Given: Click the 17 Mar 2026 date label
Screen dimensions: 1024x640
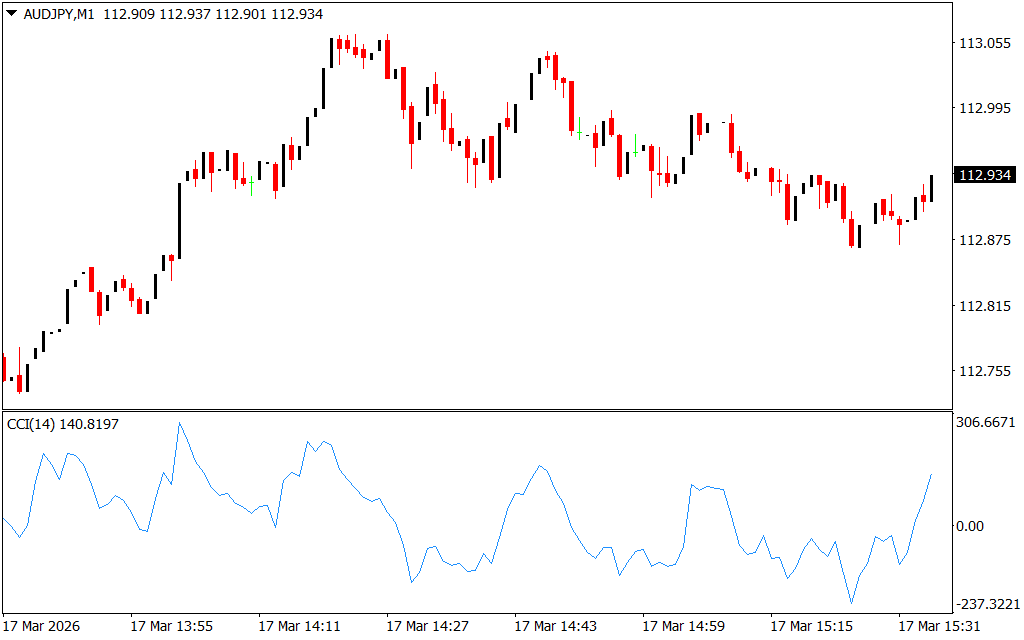Looking at the screenshot, I should pos(43,626).
